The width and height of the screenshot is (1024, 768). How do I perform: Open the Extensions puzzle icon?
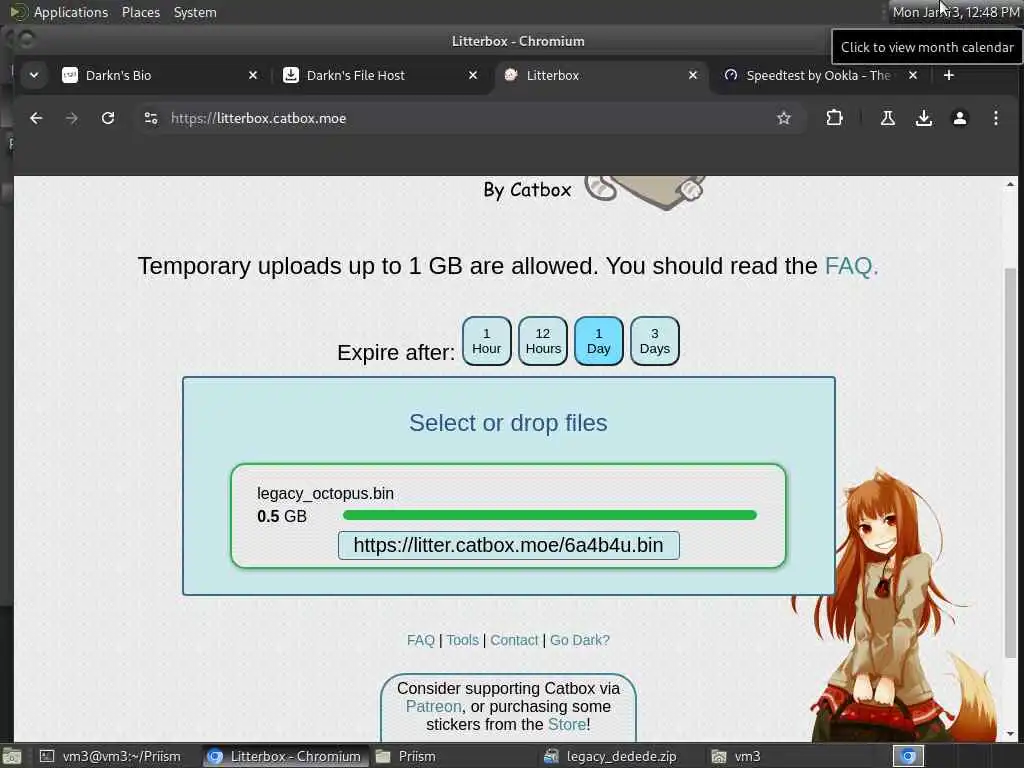tap(834, 118)
